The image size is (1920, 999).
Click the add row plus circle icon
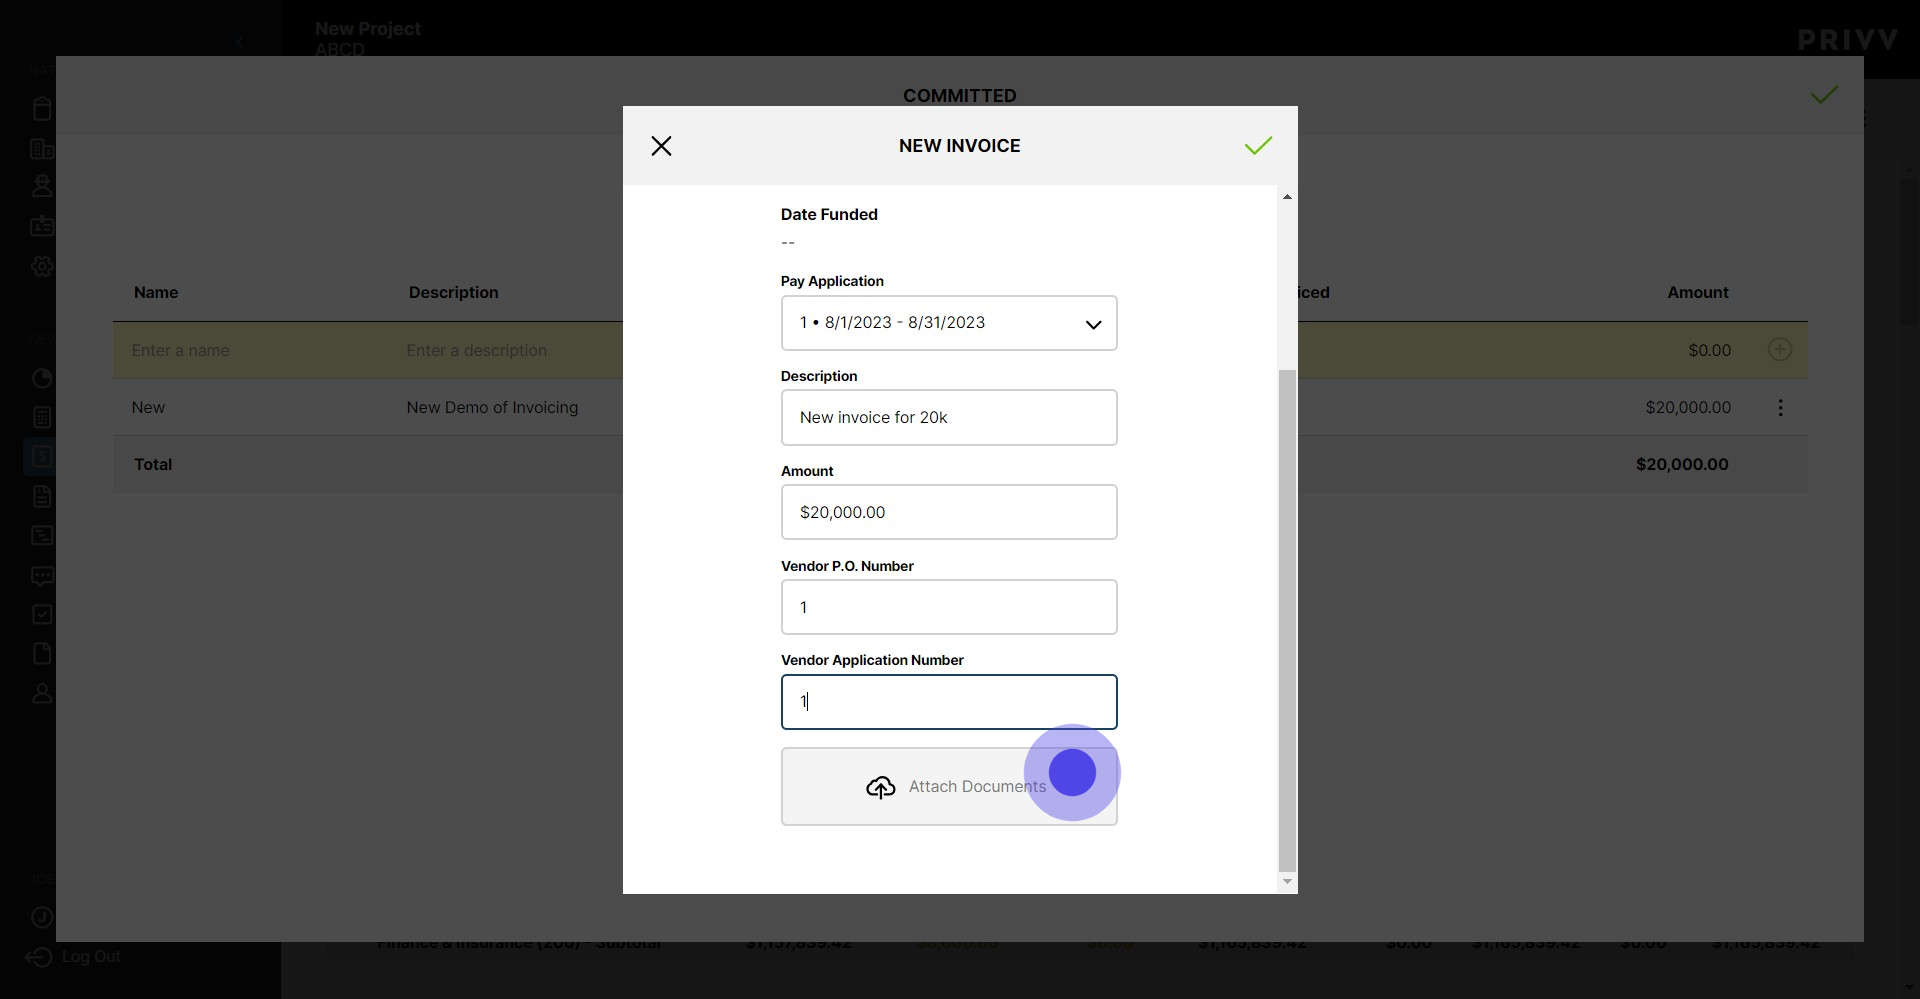tap(1780, 350)
